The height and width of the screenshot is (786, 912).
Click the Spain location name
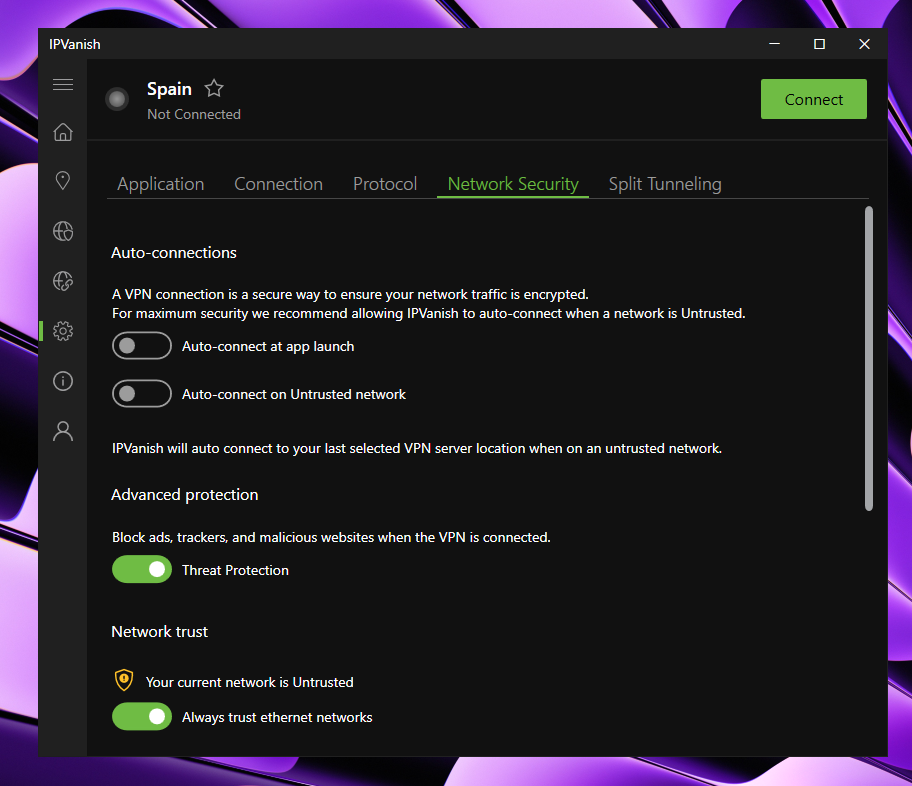point(169,89)
